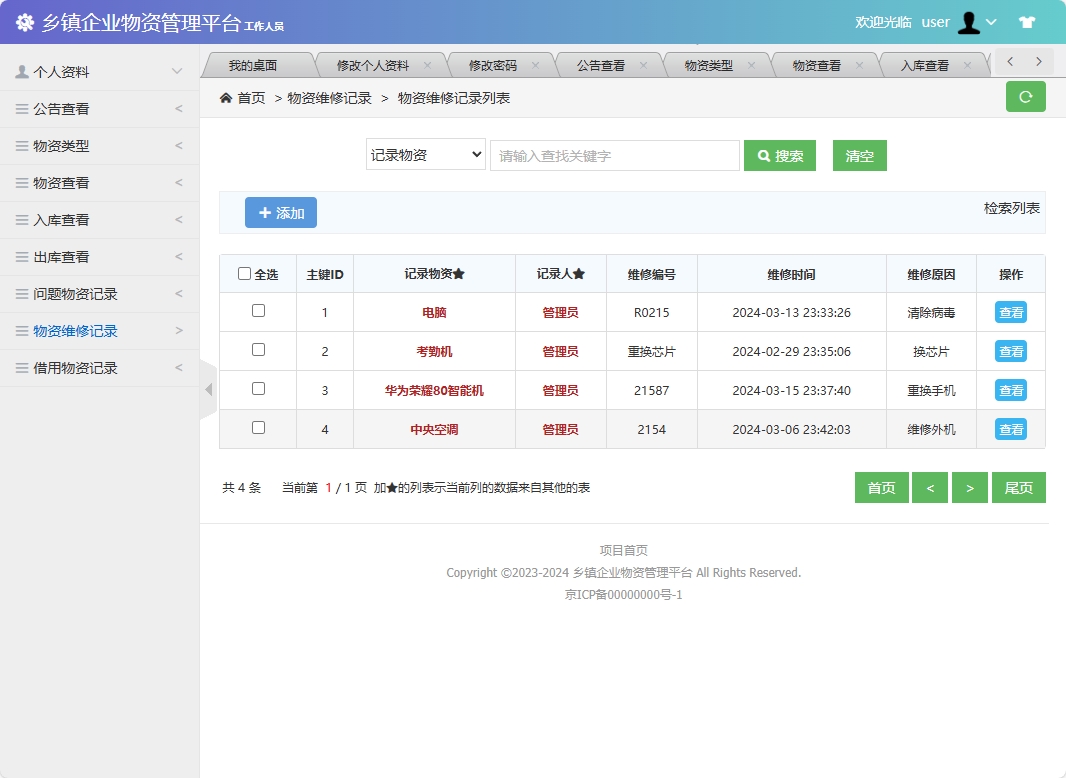Type in the 请输入查找关键字 search box

(x=614, y=155)
